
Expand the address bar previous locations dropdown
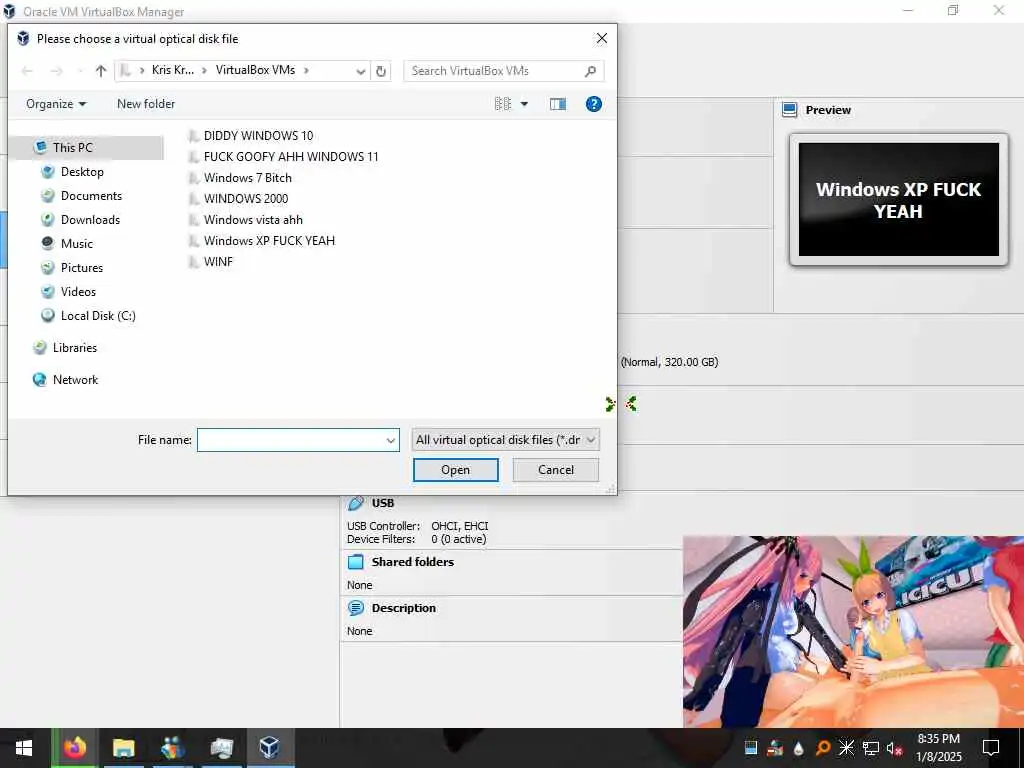(360, 71)
